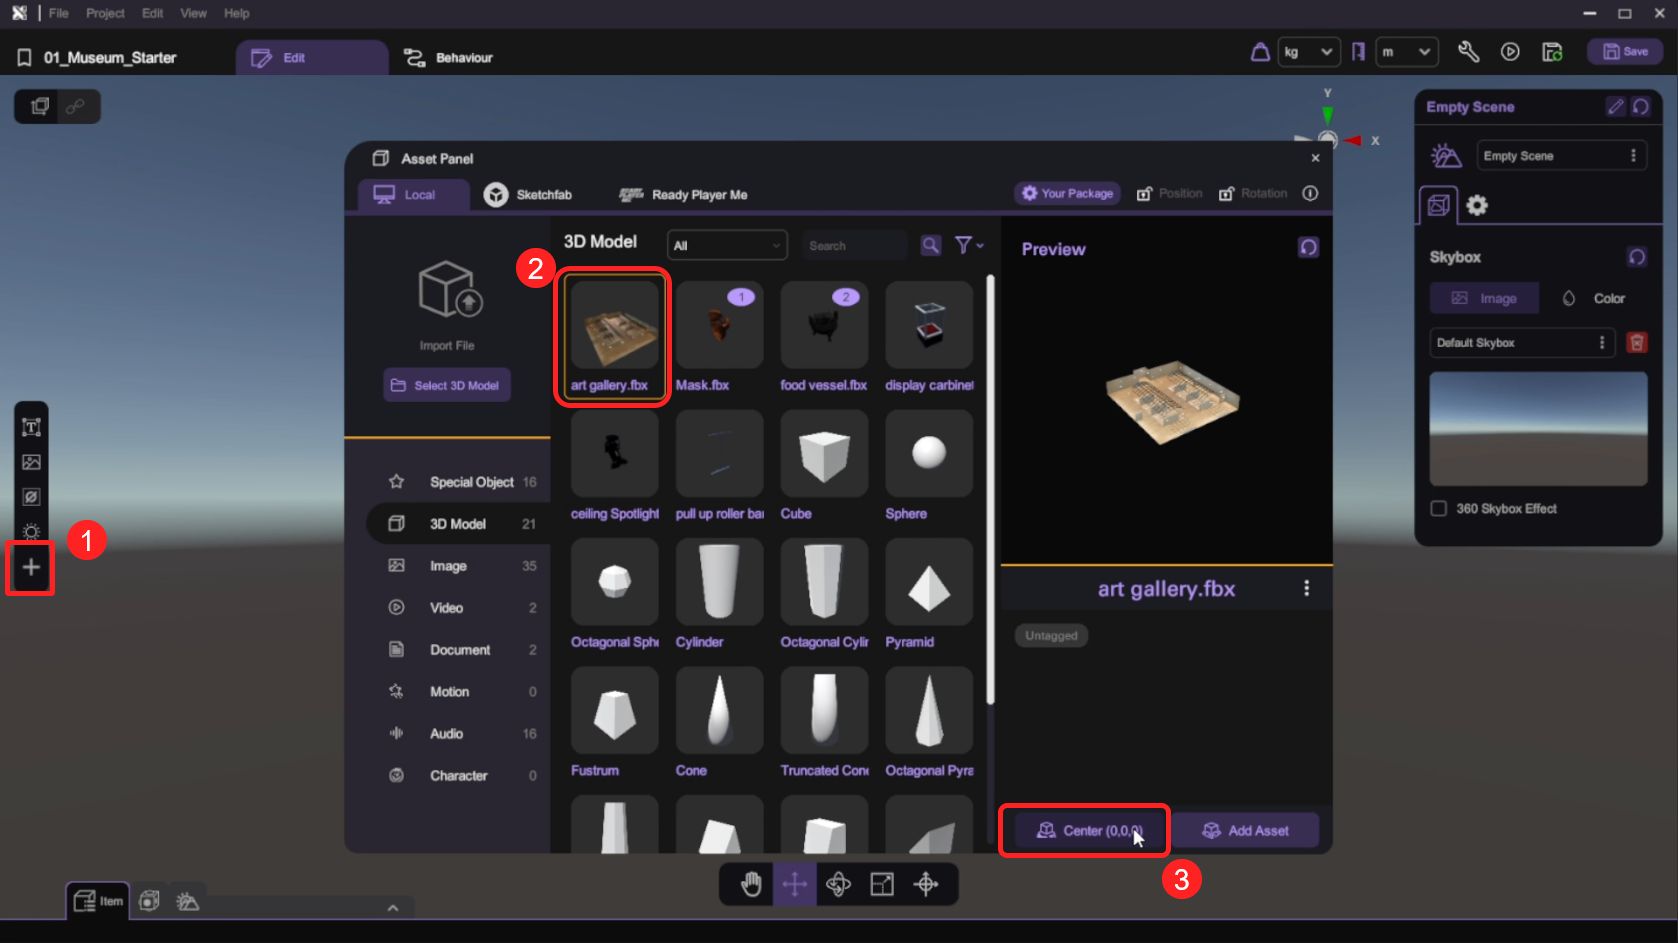The width and height of the screenshot is (1678, 943).
Task: Toggle the Rotation option in Asset Panel
Action: (1252, 194)
